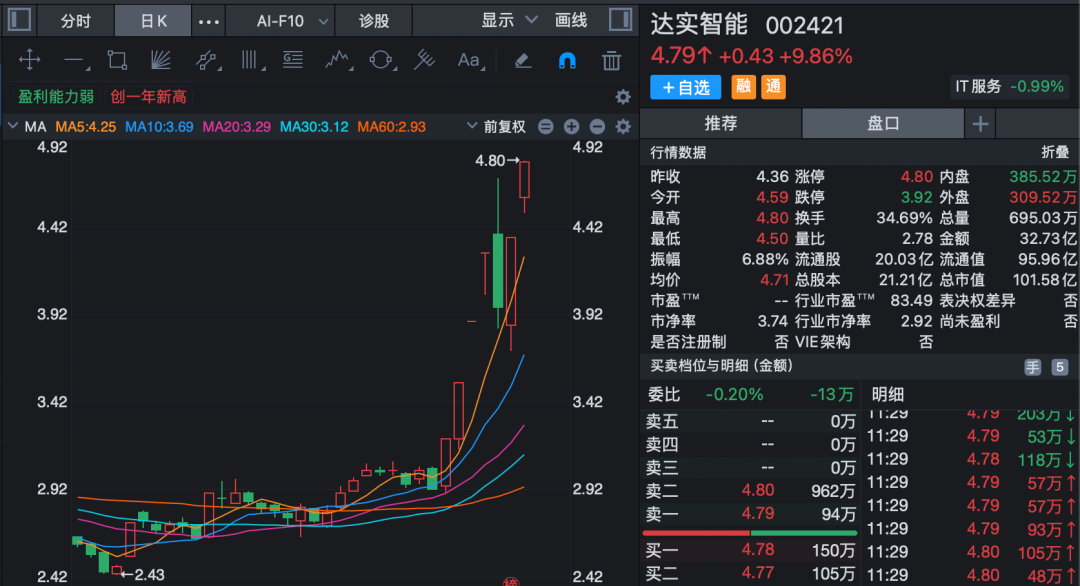
Task: Select the golden ratio lines tool
Action: click(293, 60)
